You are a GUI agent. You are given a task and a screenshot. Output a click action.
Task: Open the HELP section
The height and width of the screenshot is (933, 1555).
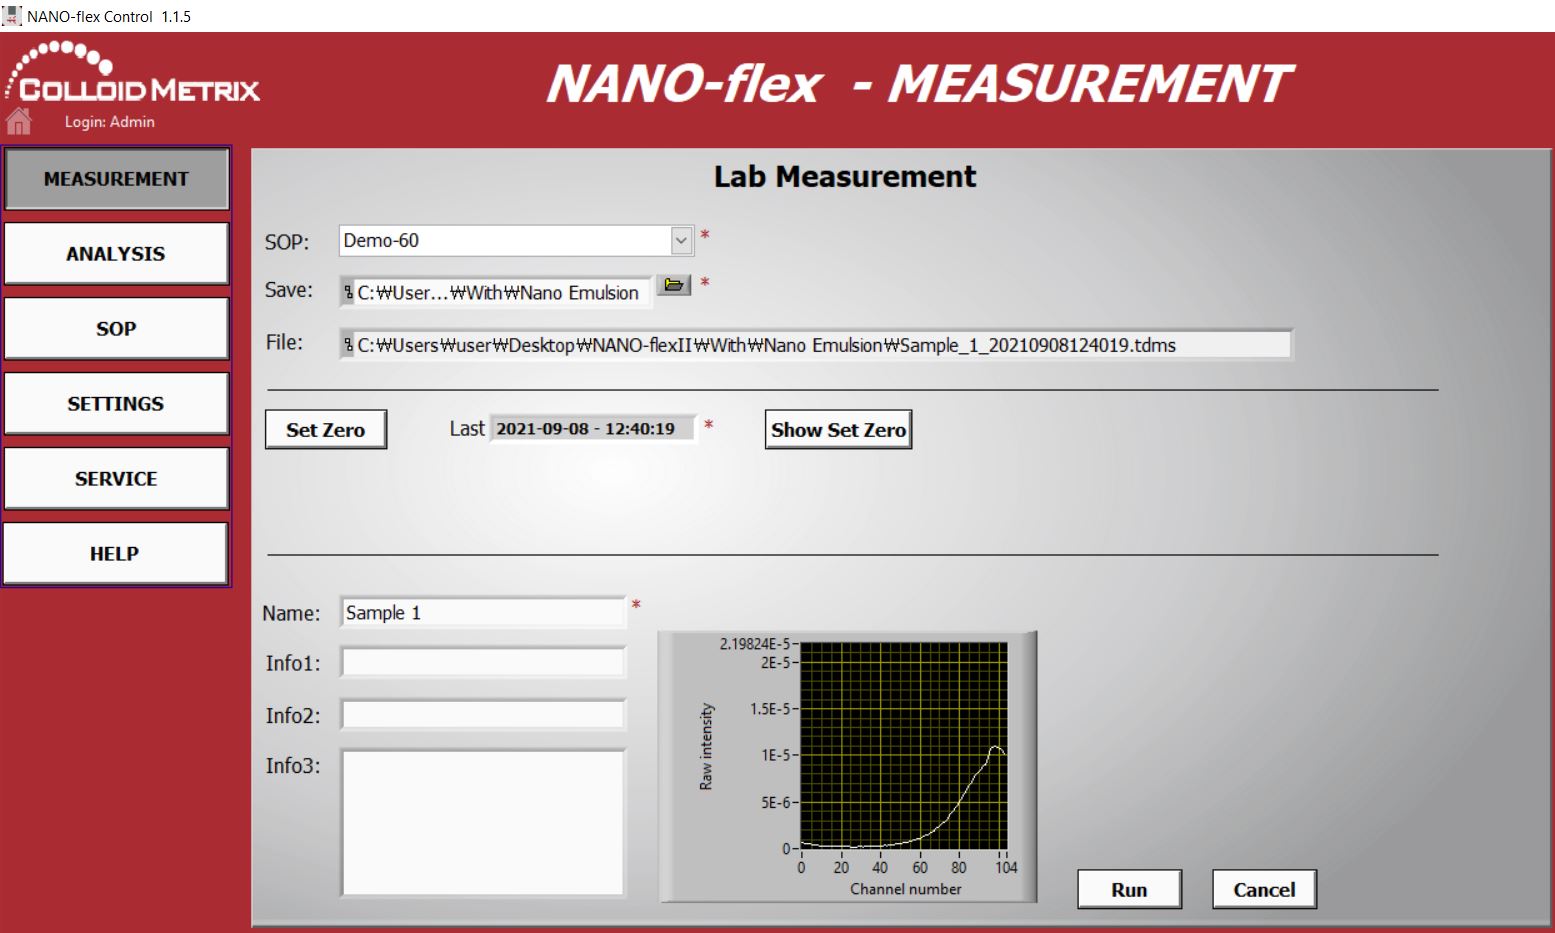coord(117,554)
